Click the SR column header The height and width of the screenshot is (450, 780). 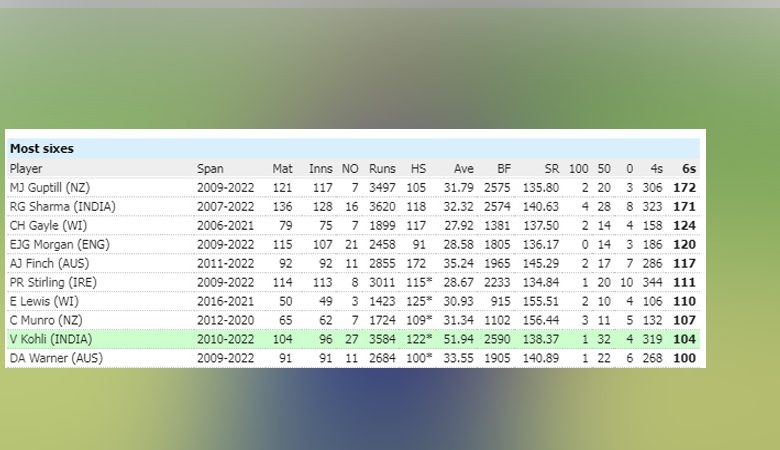click(551, 169)
